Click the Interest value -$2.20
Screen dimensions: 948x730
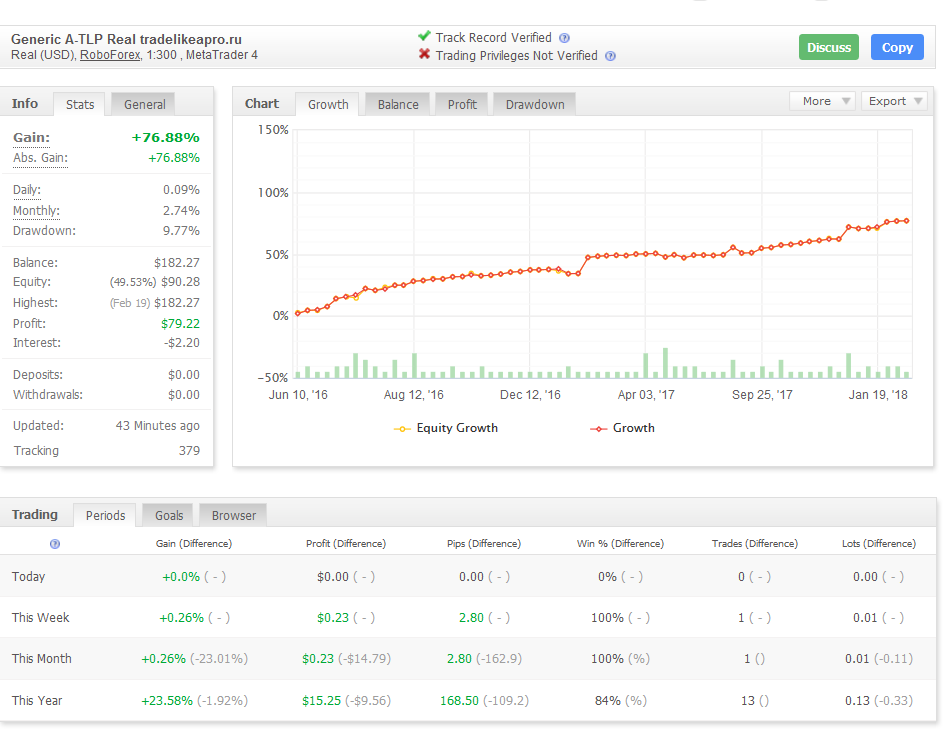181,343
